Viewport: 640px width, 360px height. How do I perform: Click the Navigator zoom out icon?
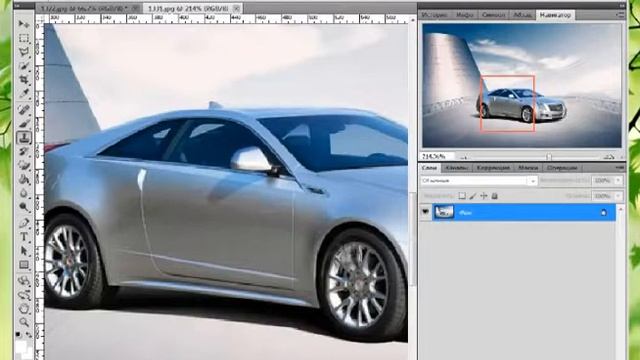click(x=464, y=157)
